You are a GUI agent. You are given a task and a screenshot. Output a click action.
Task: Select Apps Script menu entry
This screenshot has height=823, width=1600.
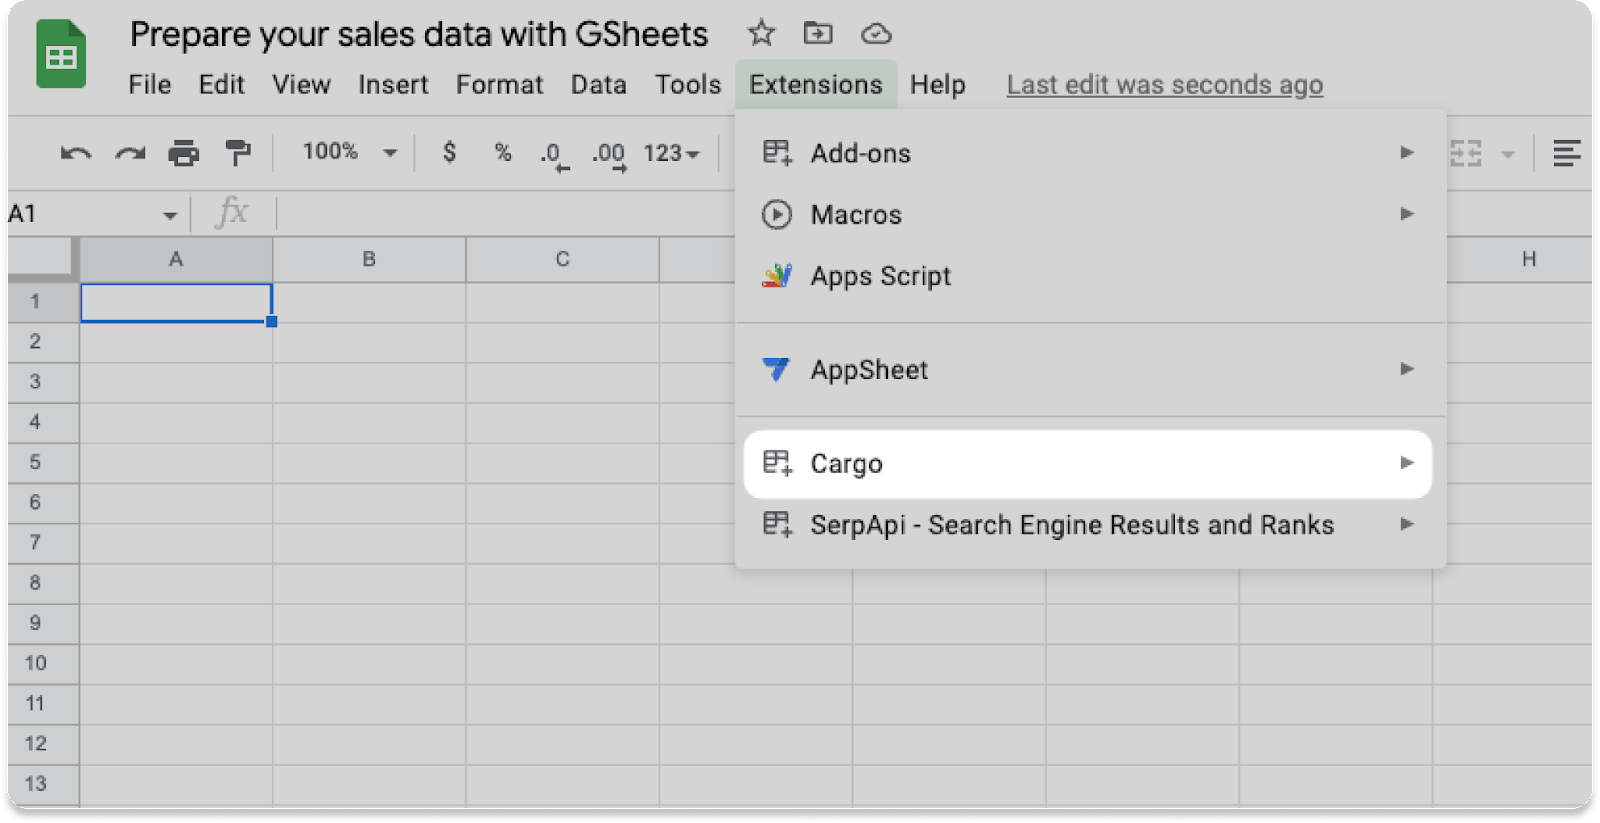tap(1090, 275)
